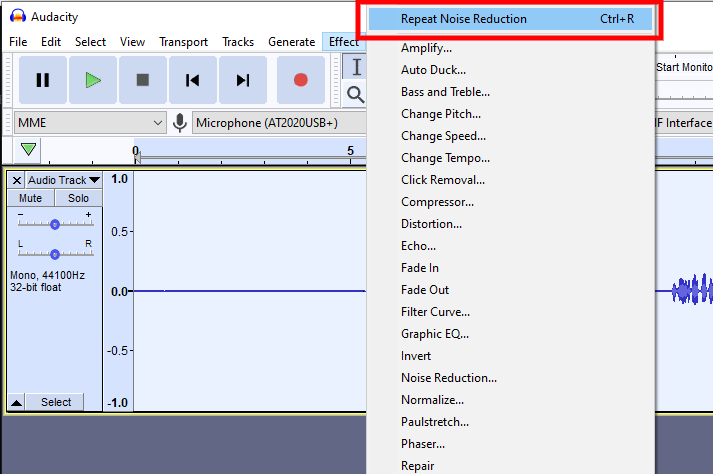Select the magnifier Zoom tool
This screenshot has width=713, height=474.
[355, 95]
